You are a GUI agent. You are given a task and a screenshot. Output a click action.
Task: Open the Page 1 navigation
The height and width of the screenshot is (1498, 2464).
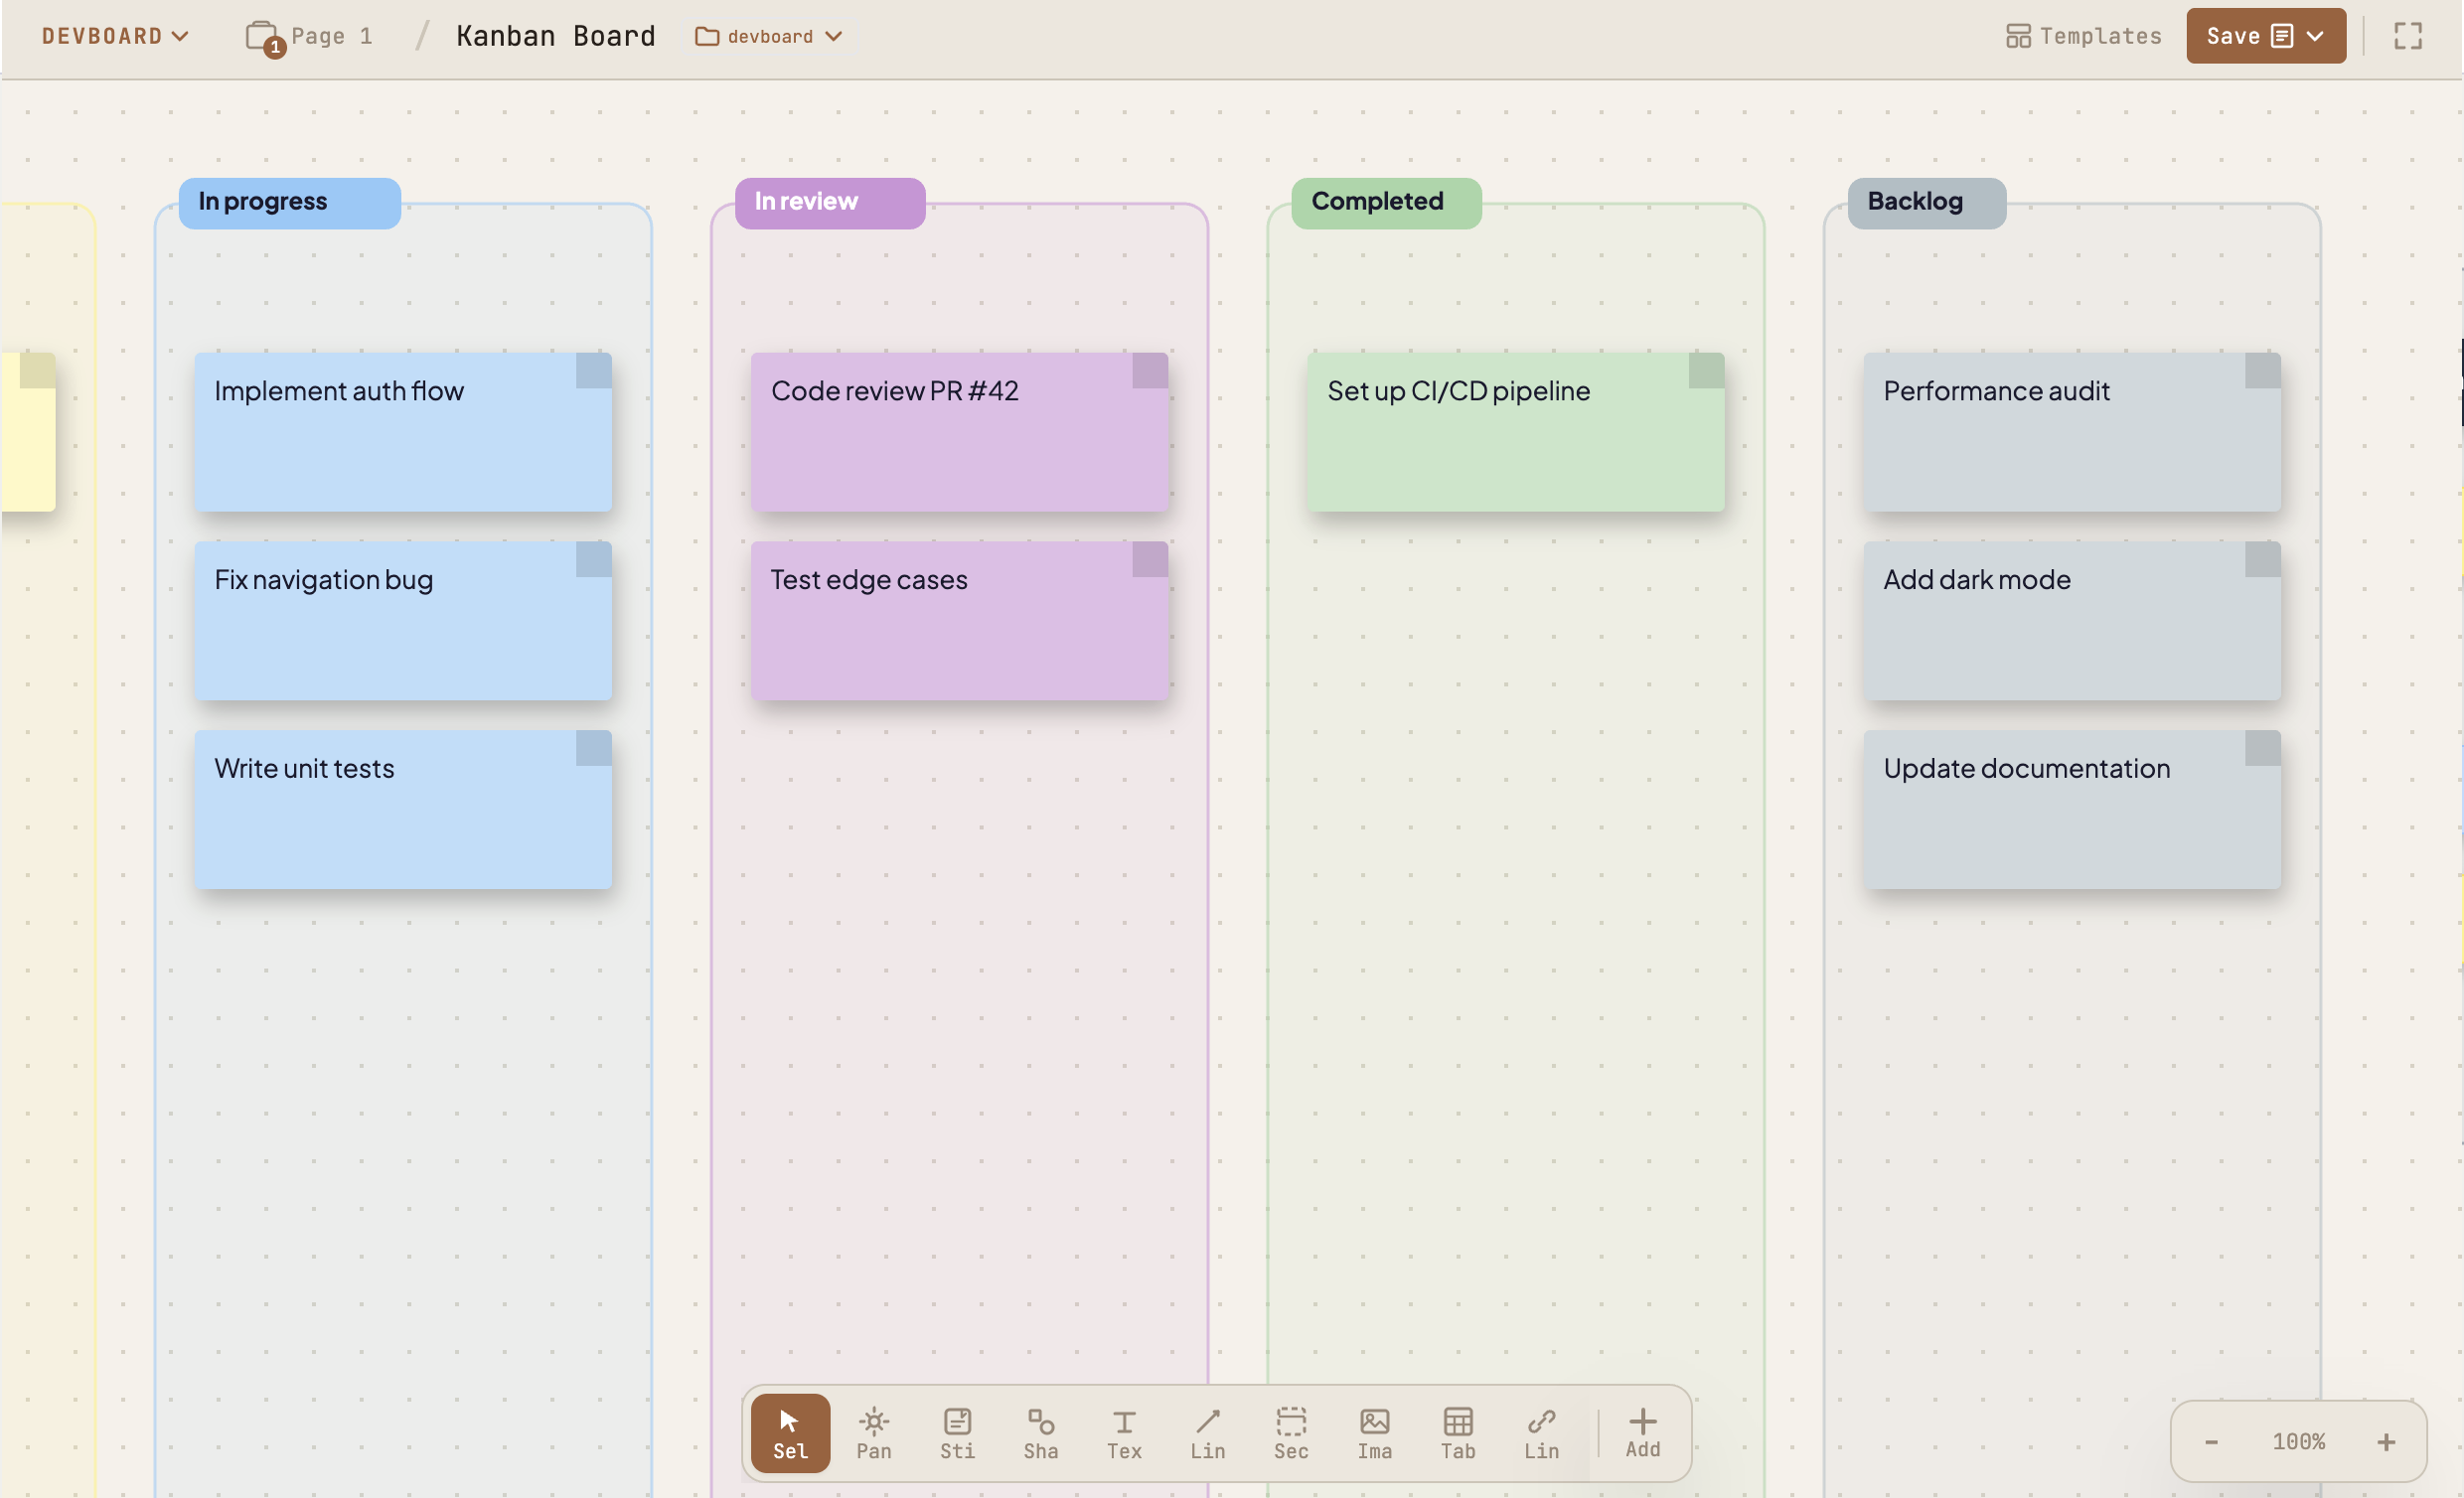click(310, 35)
